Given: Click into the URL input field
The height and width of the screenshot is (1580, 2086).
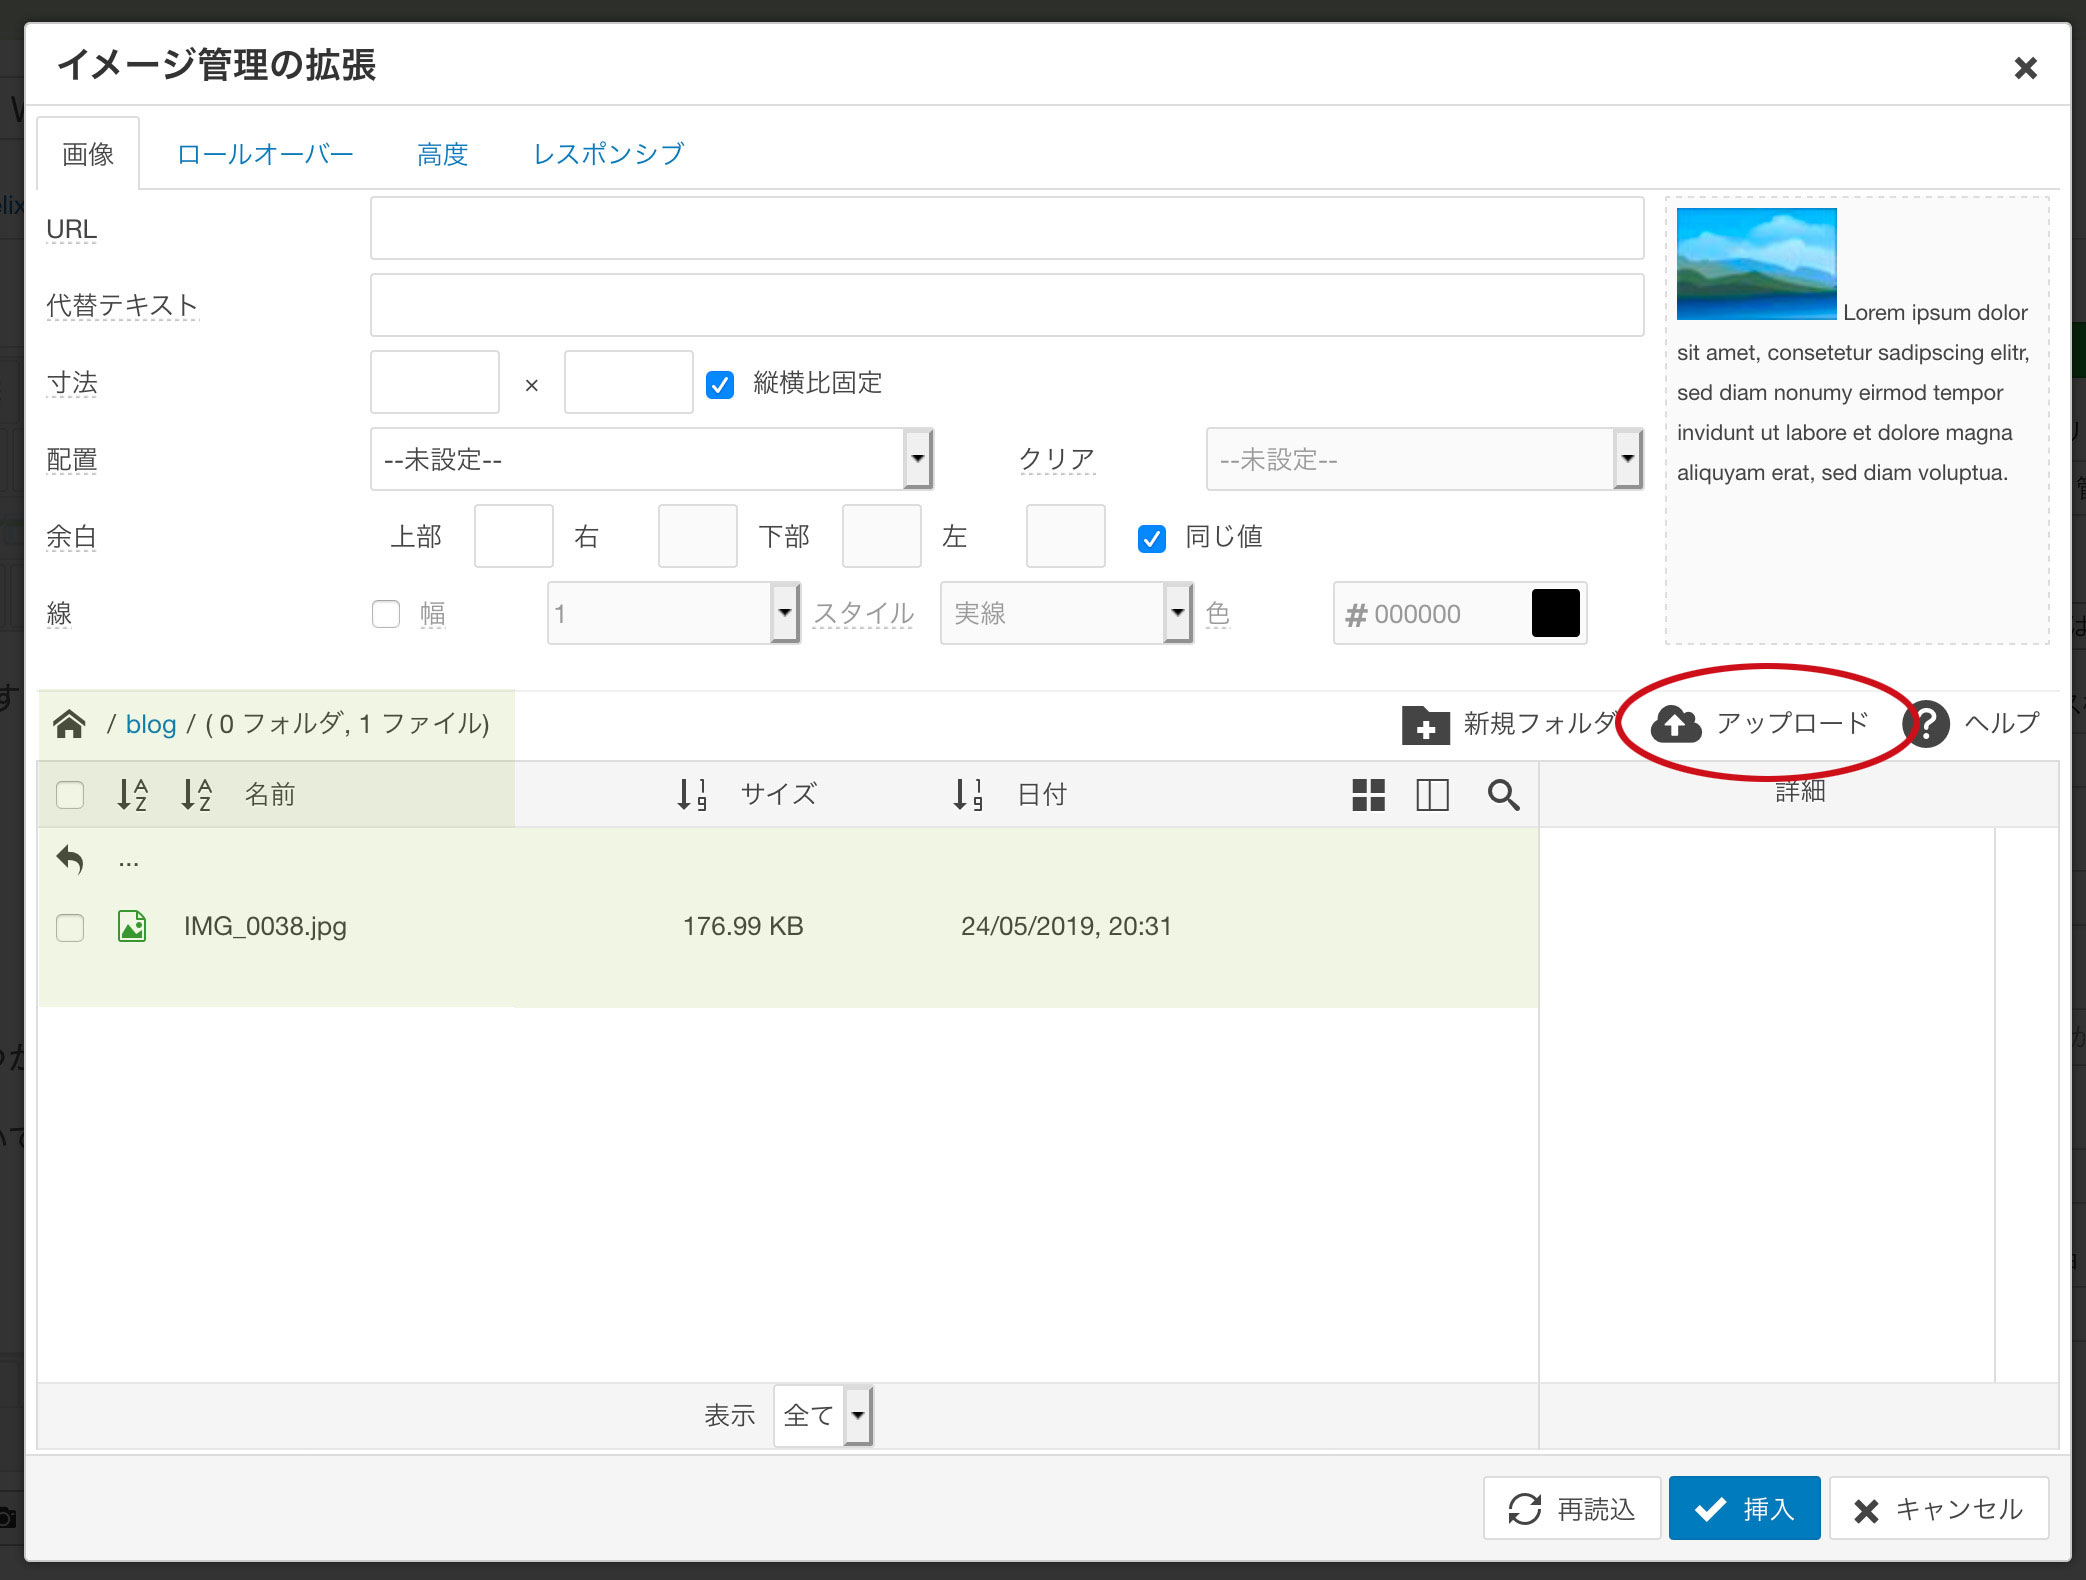Looking at the screenshot, I should click(x=1006, y=229).
